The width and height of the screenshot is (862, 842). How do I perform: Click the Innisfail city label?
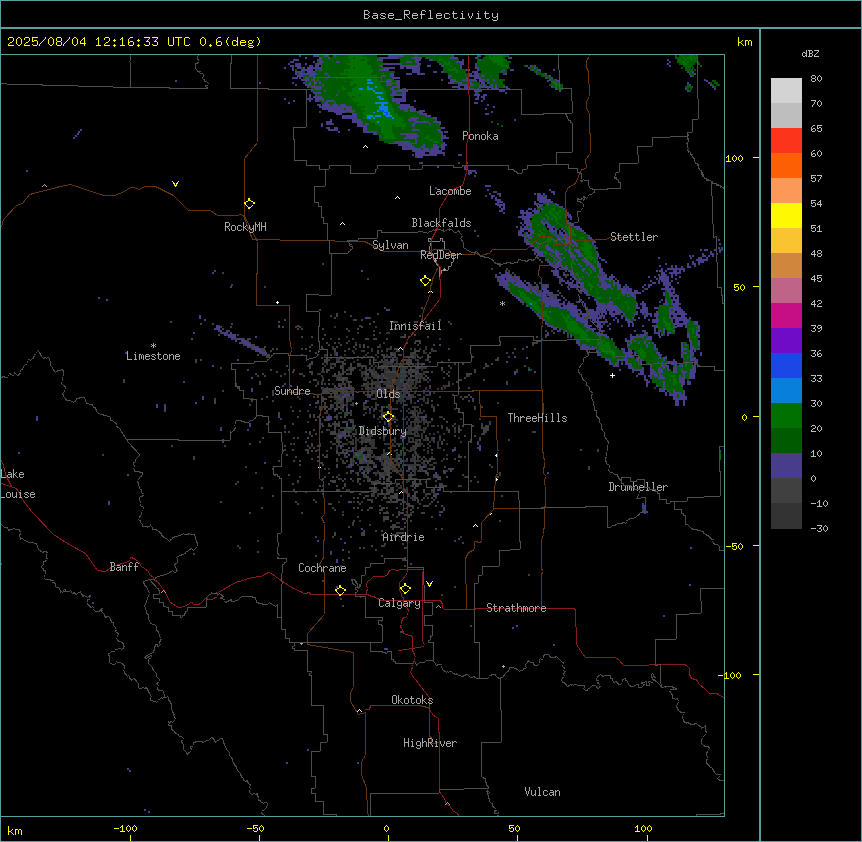click(x=415, y=326)
